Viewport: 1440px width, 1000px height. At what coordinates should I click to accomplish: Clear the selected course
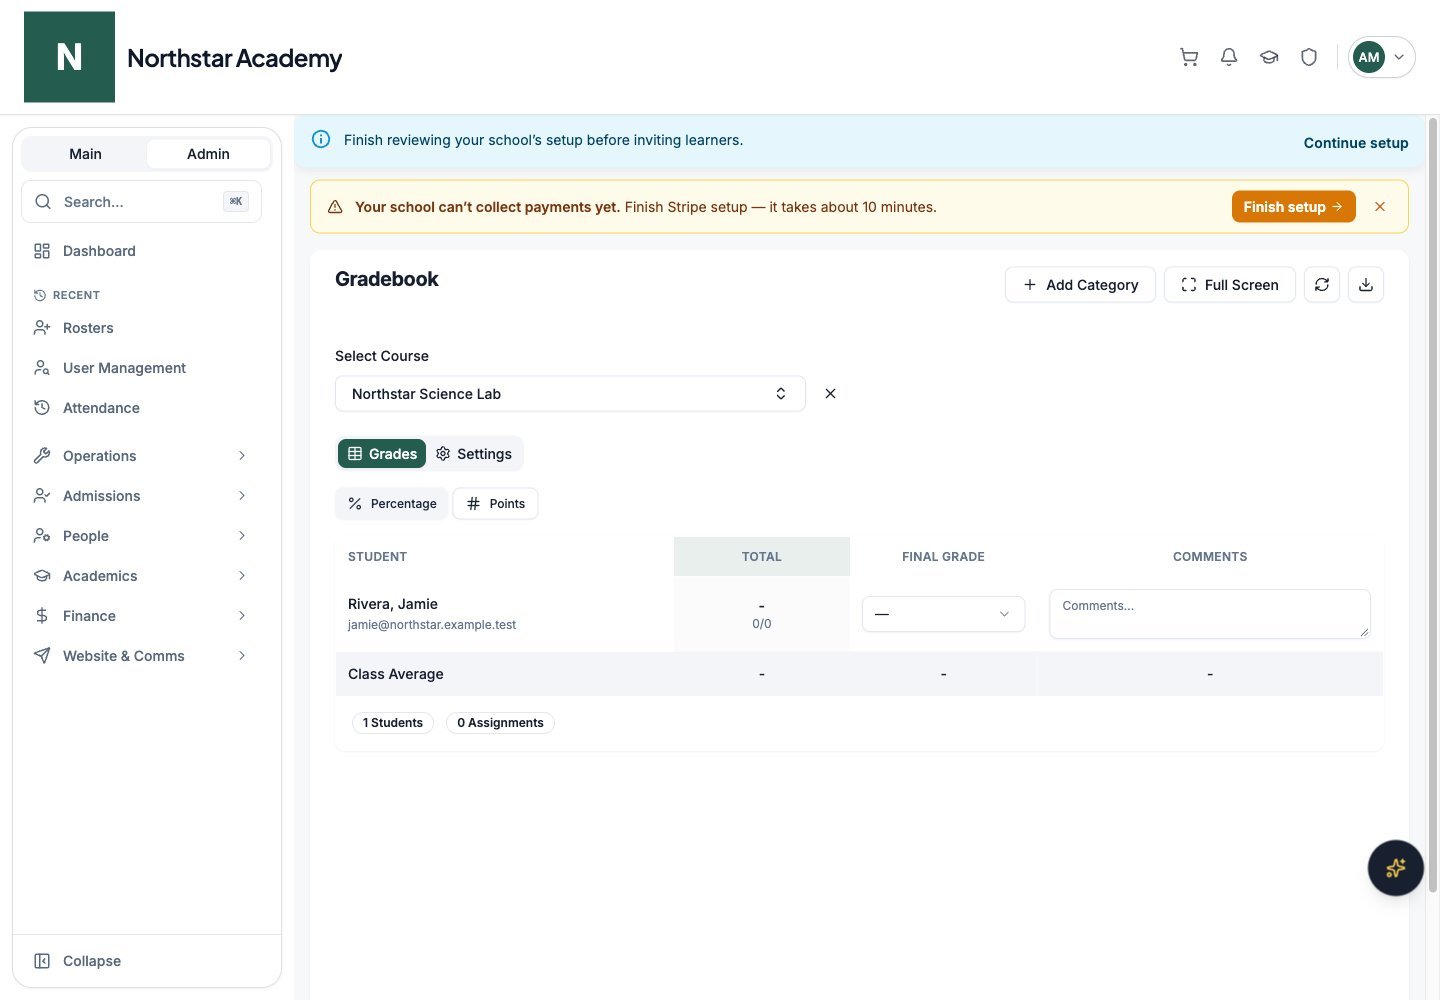coord(830,394)
